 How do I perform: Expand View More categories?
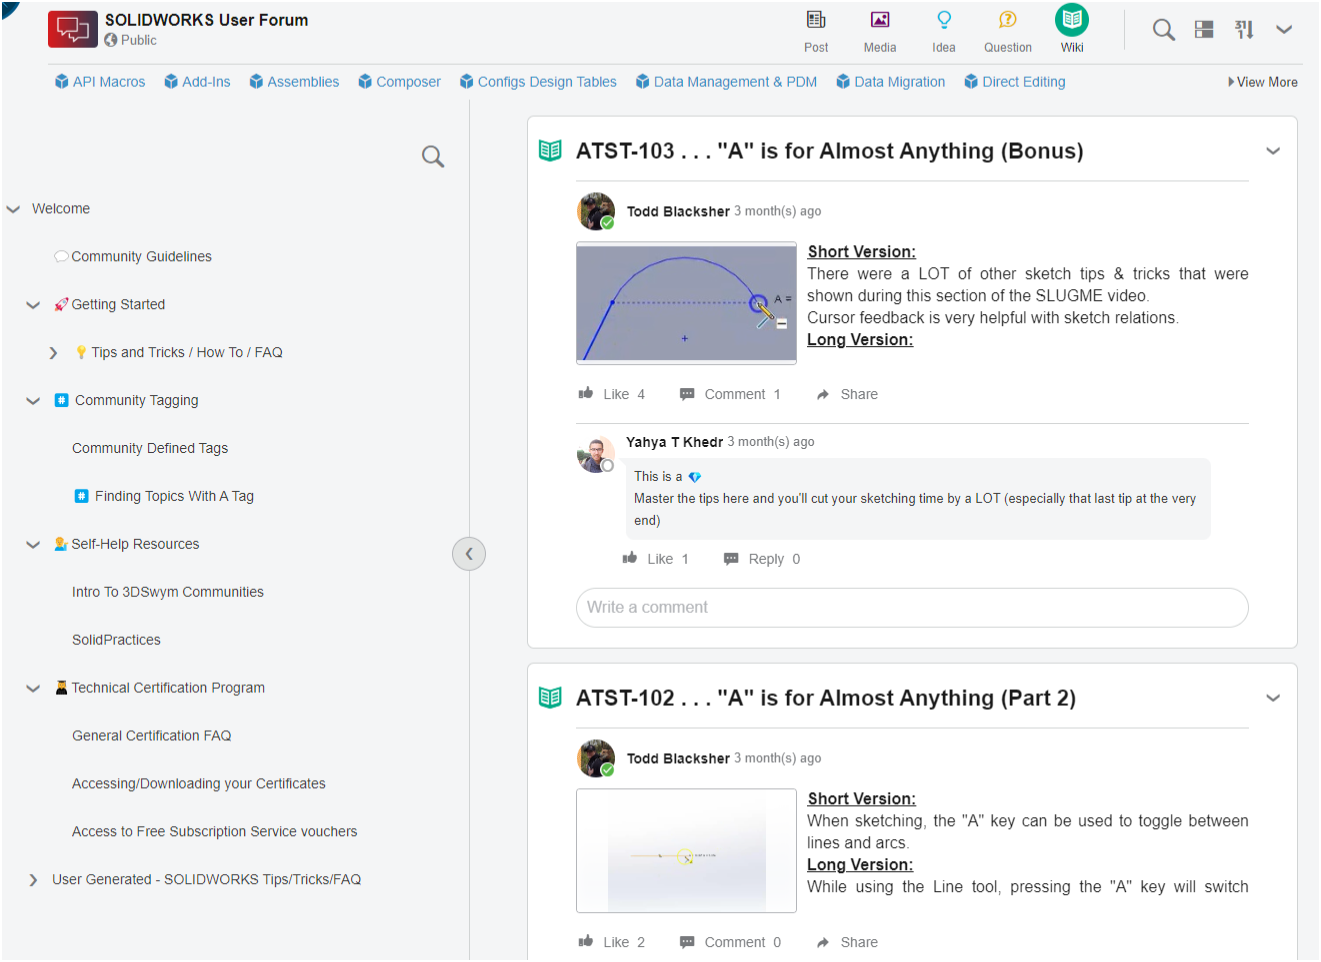pos(1263,82)
